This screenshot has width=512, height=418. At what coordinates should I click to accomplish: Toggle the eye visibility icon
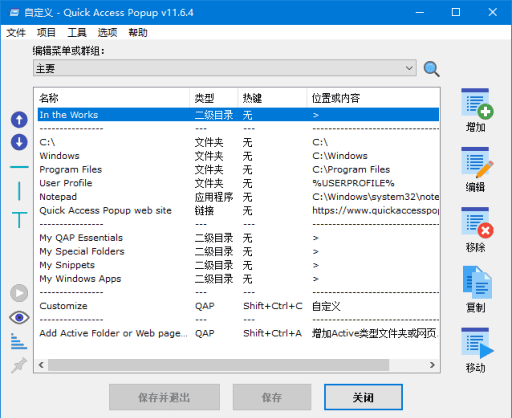19,317
